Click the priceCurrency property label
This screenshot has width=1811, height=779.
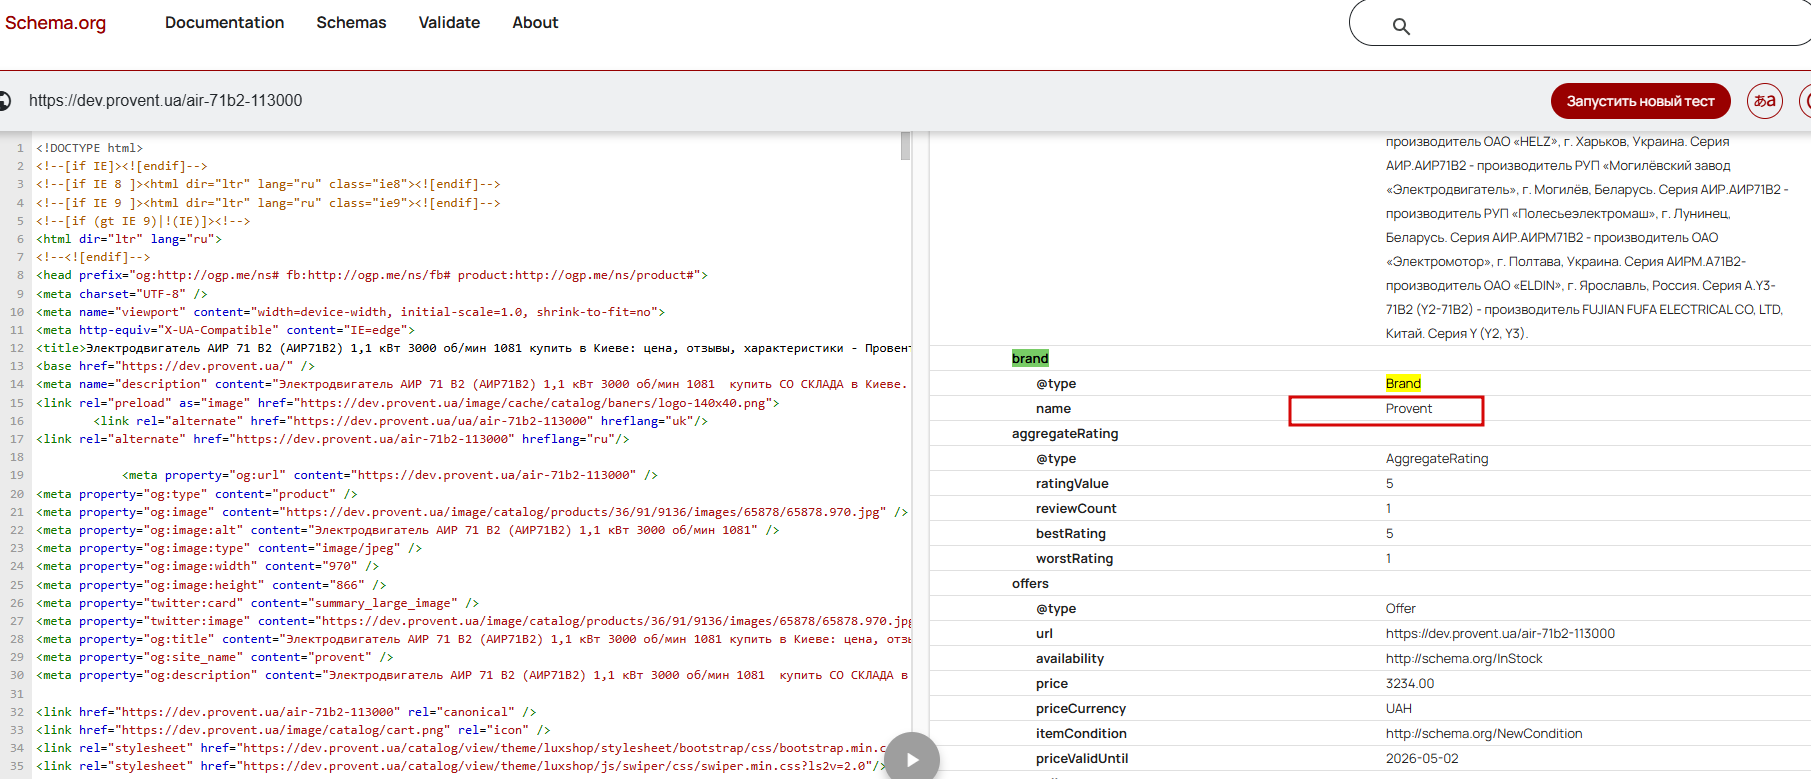(1081, 708)
